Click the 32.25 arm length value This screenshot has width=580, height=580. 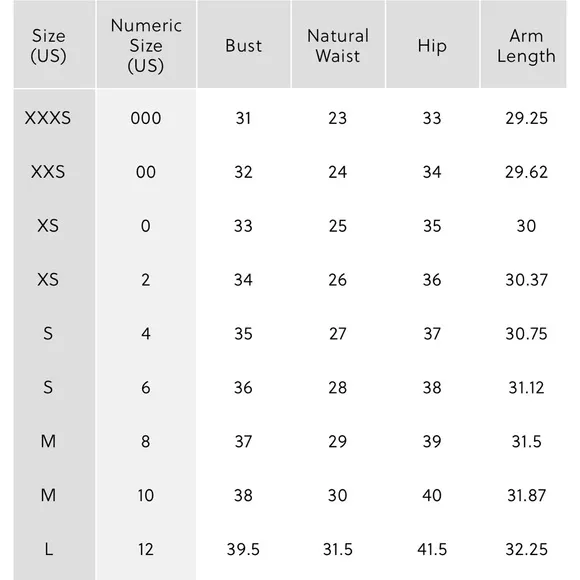point(526,549)
